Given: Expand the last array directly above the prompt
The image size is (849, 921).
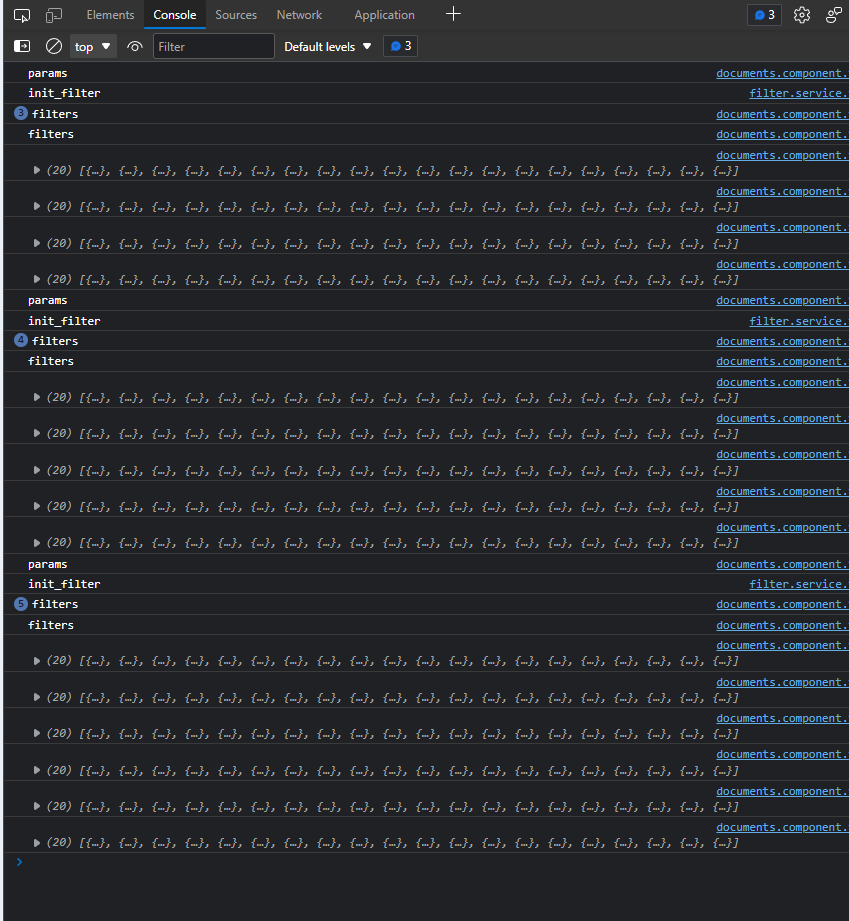Looking at the screenshot, I should pos(37,843).
